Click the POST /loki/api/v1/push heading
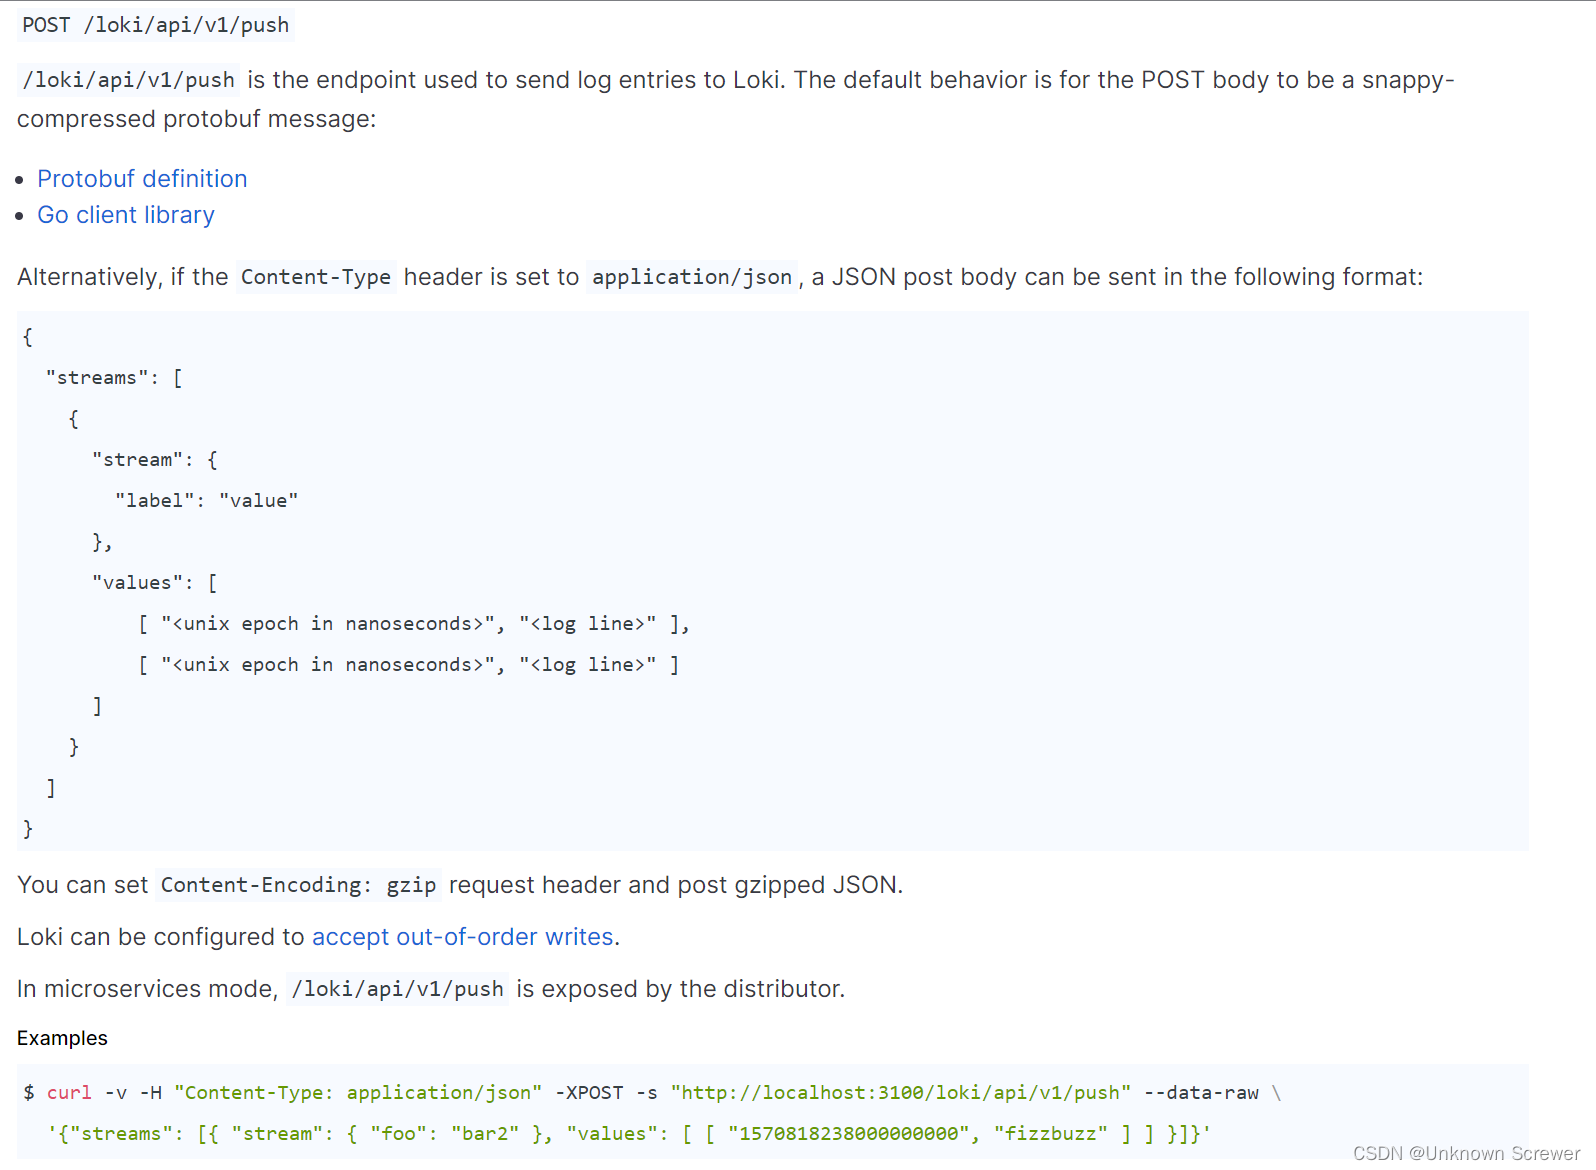1596x1170 pixels. coord(156,25)
